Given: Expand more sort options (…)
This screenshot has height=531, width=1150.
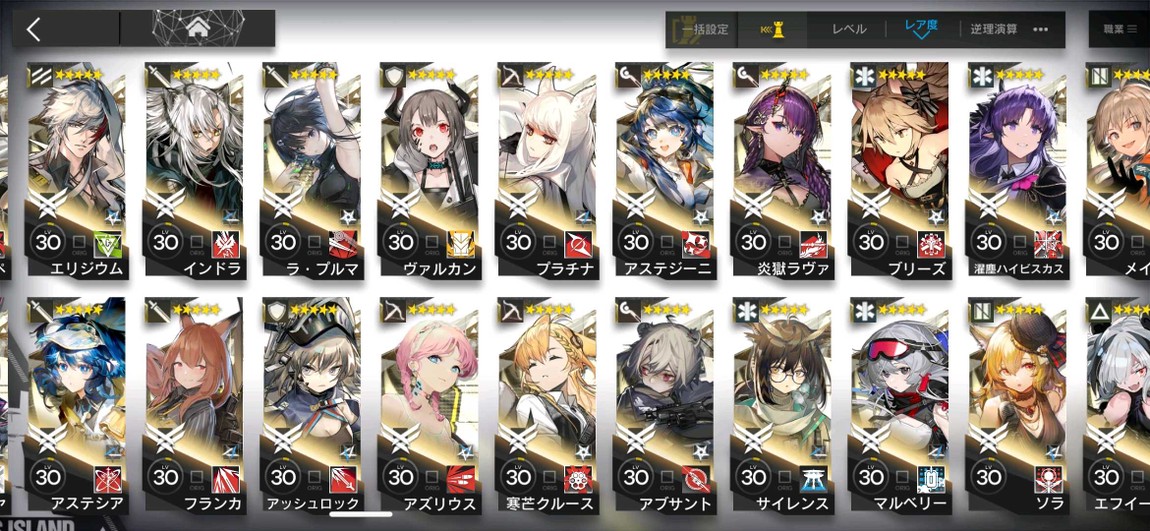Looking at the screenshot, I should point(1040,29).
